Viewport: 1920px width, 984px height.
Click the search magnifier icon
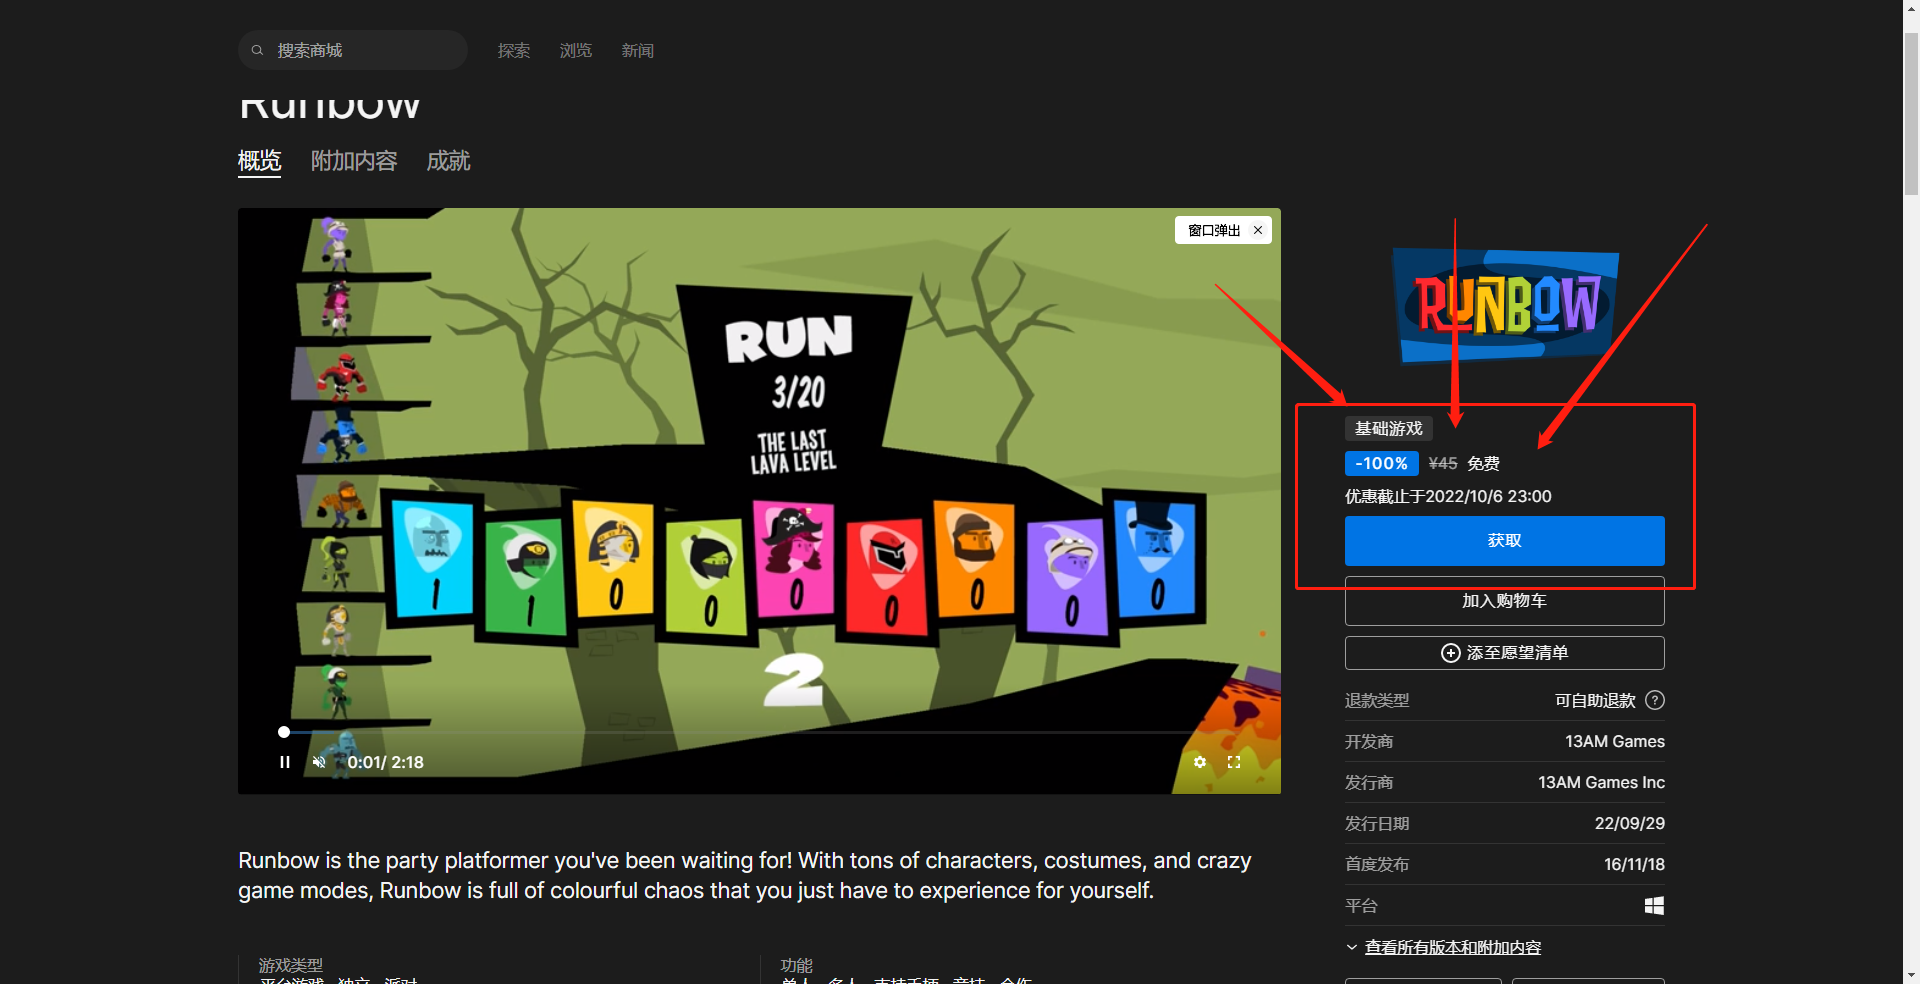257,50
